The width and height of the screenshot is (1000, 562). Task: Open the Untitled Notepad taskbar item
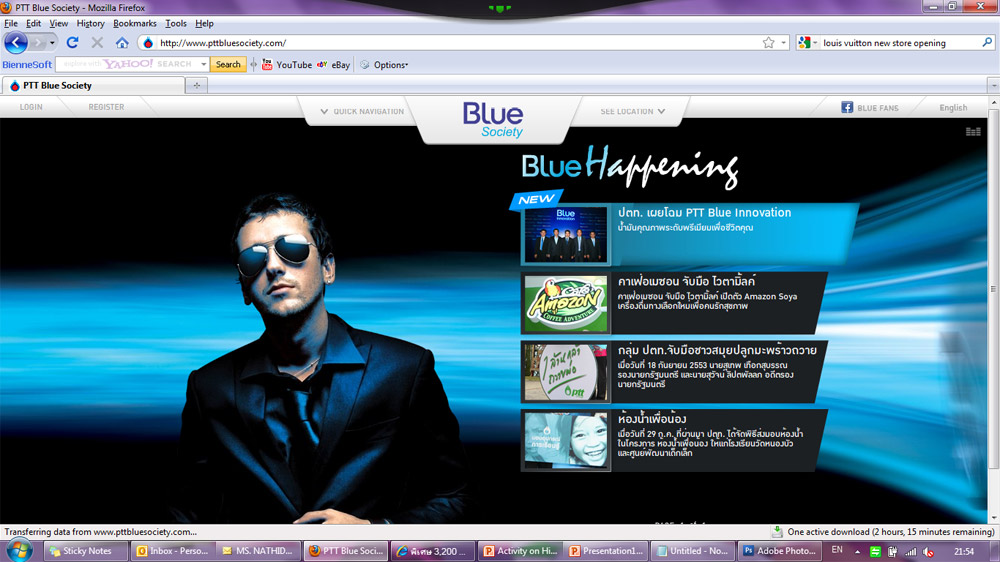coord(693,551)
